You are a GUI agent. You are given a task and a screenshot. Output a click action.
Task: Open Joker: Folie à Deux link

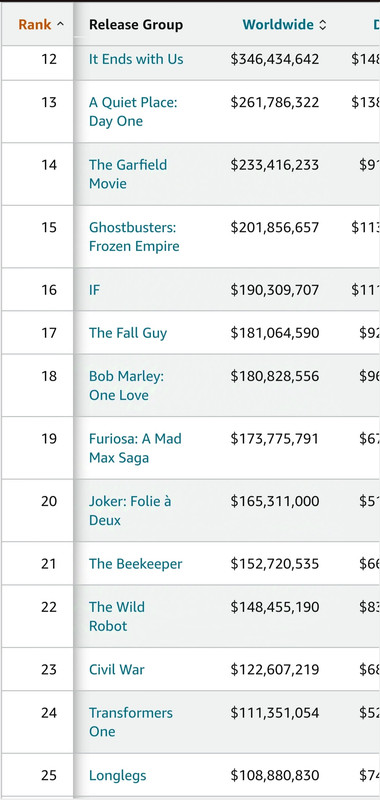point(130,511)
